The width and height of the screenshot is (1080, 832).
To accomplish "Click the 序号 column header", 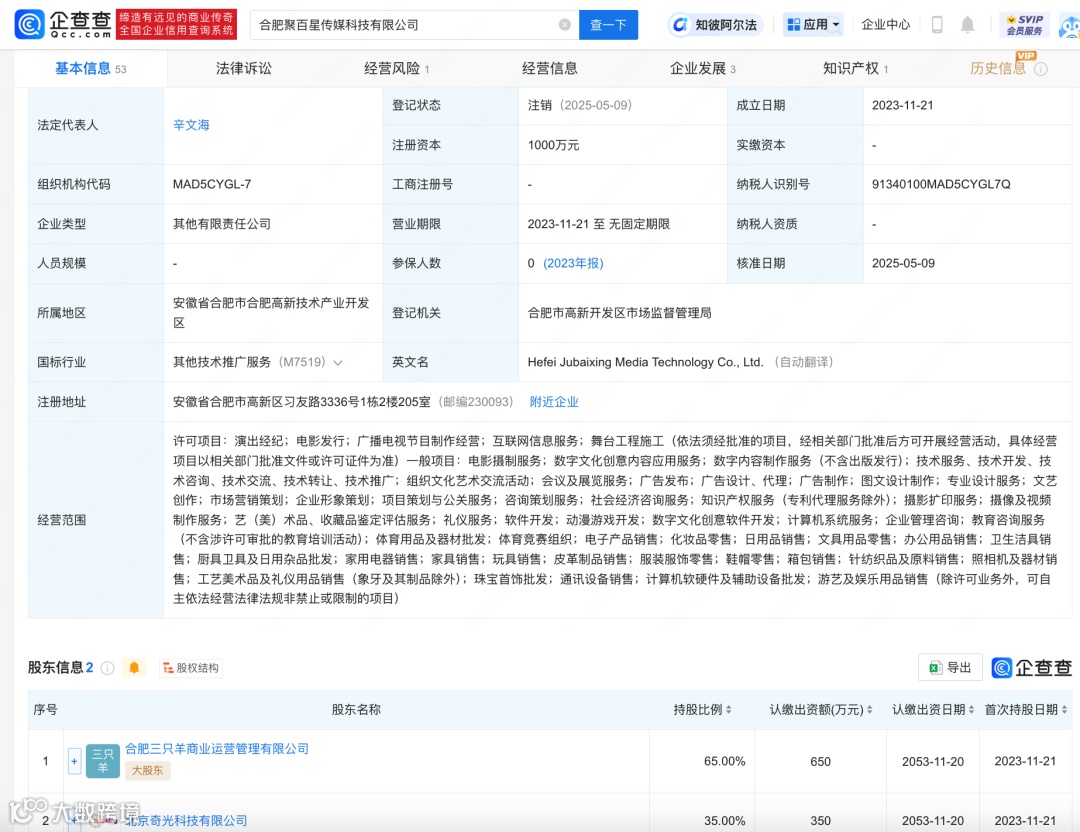I will 45,709.
